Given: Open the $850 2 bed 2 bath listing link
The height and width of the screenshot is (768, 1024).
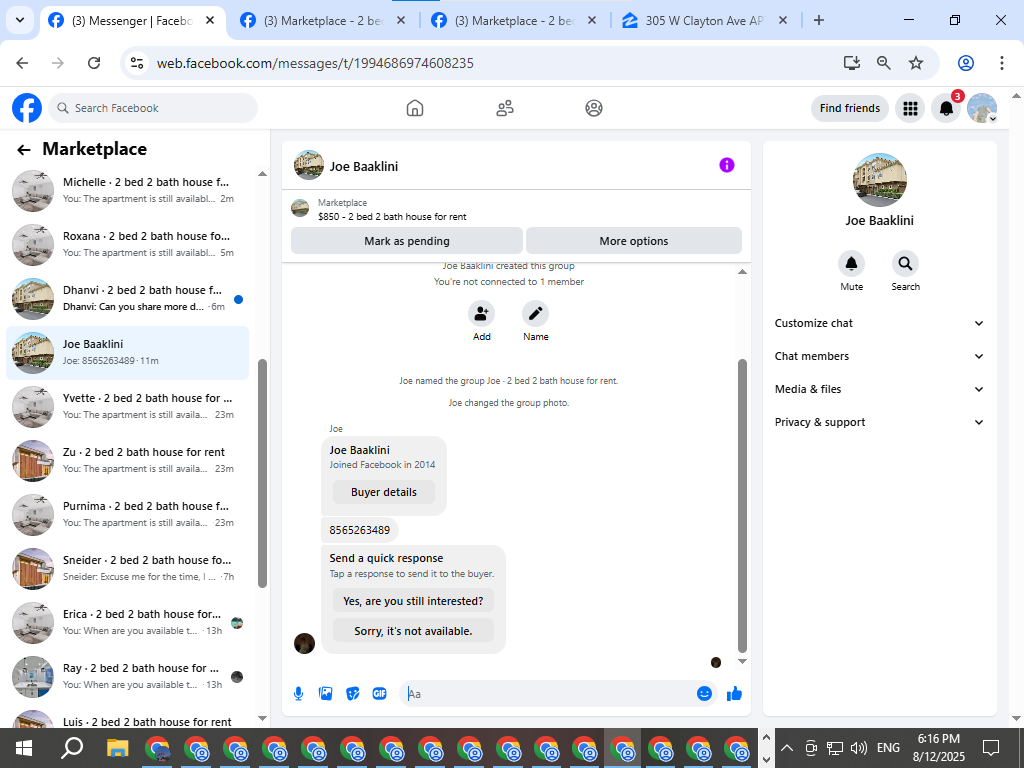Looking at the screenshot, I should pyautogui.click(x=392, y=216).
